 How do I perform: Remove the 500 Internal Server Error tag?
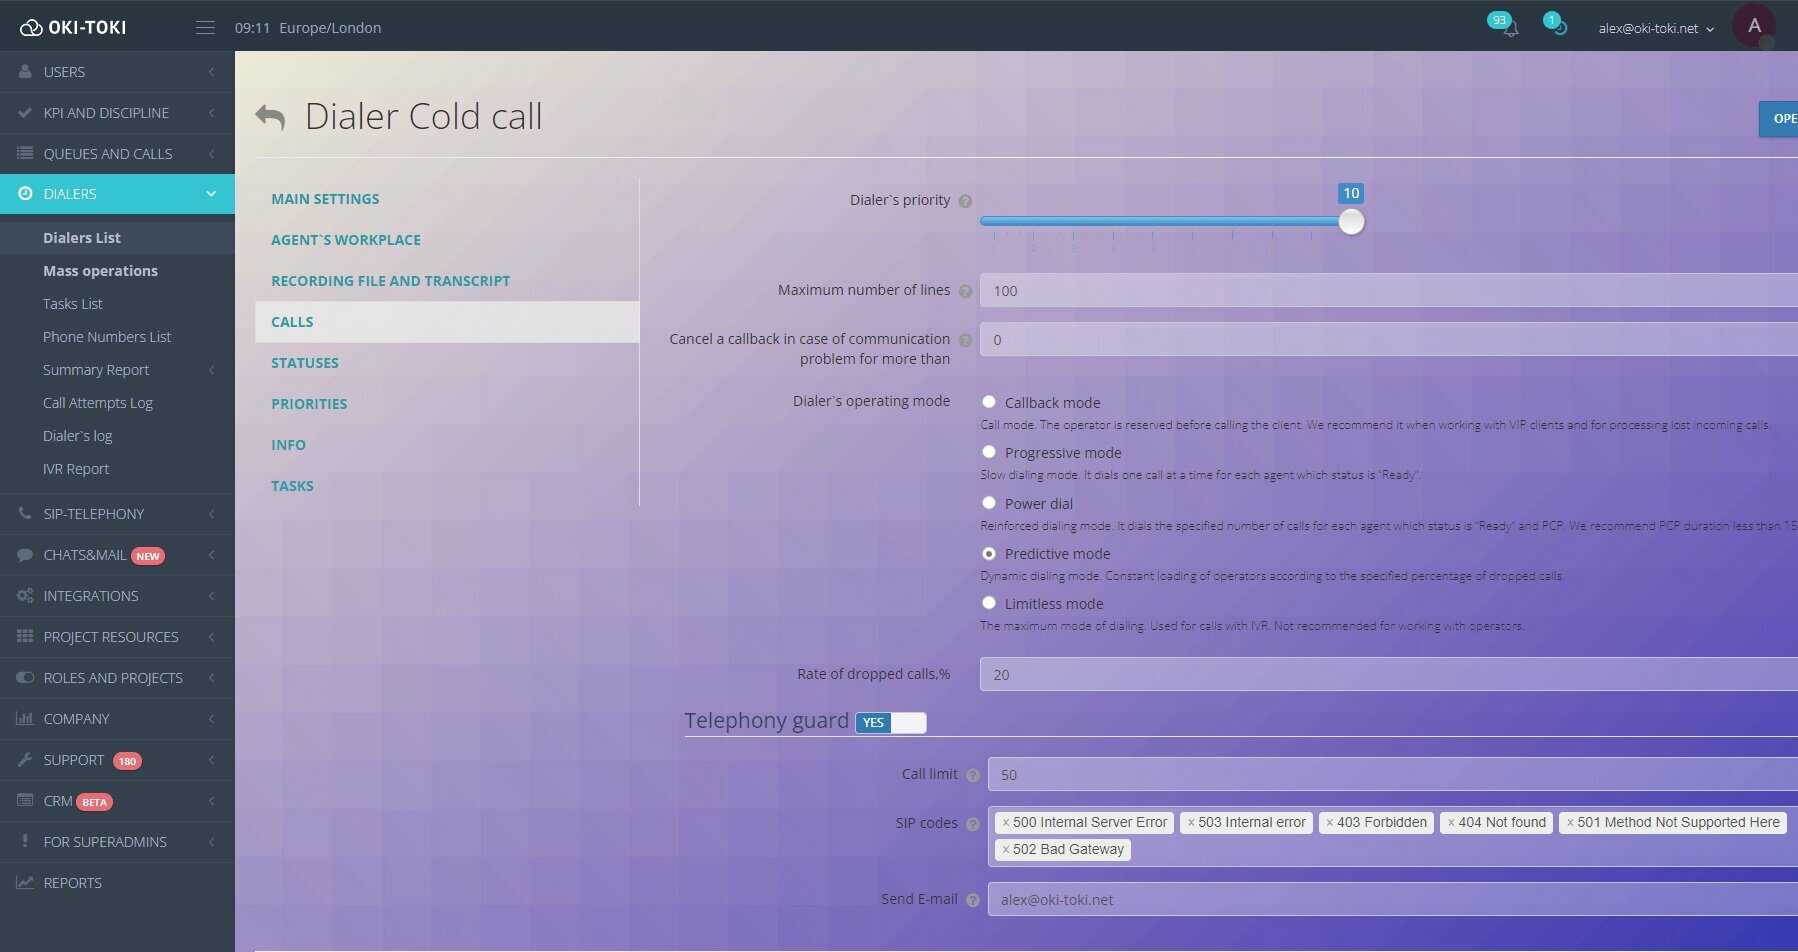point(1006,823)
